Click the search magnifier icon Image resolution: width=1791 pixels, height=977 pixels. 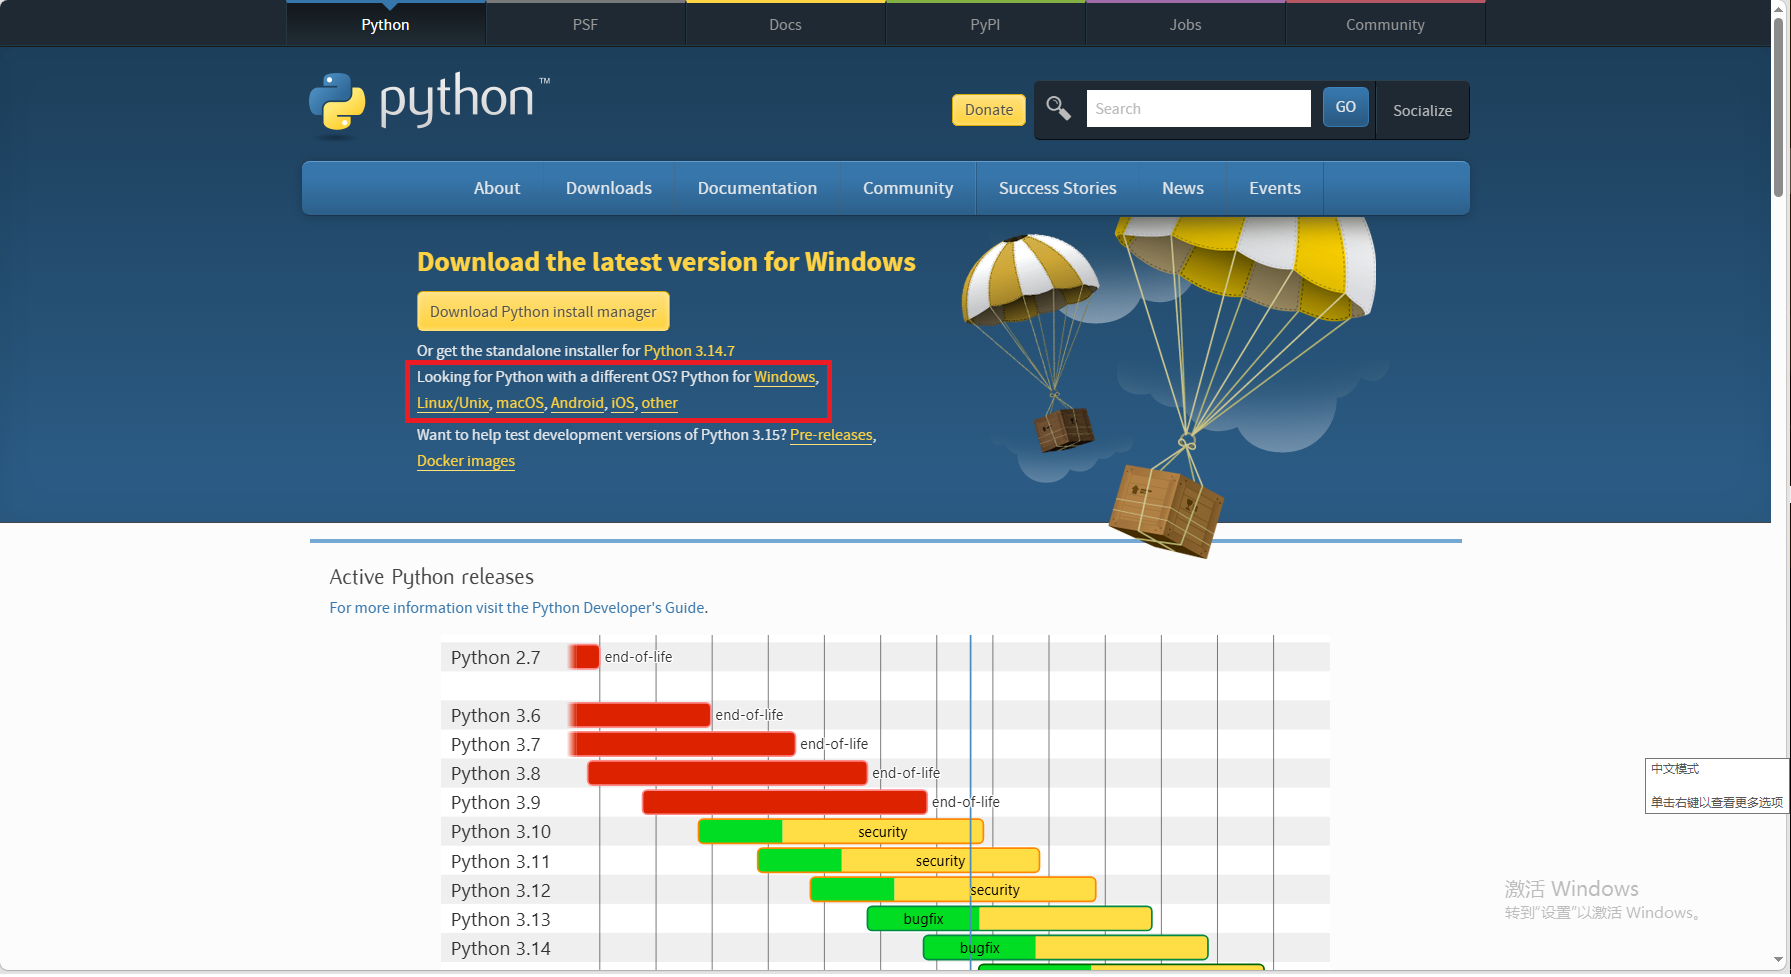(x=1058, y=108)
